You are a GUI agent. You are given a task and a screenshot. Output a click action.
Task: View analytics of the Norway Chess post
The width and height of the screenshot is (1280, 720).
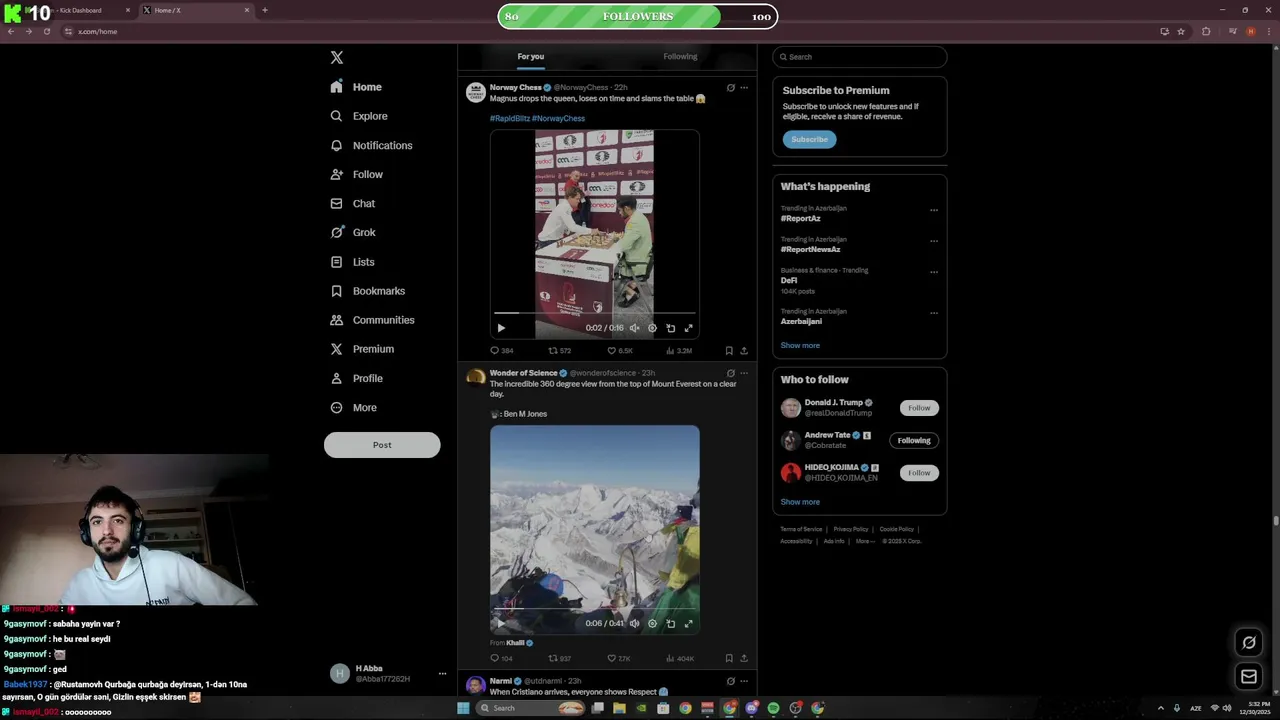(x=678, y=351)
